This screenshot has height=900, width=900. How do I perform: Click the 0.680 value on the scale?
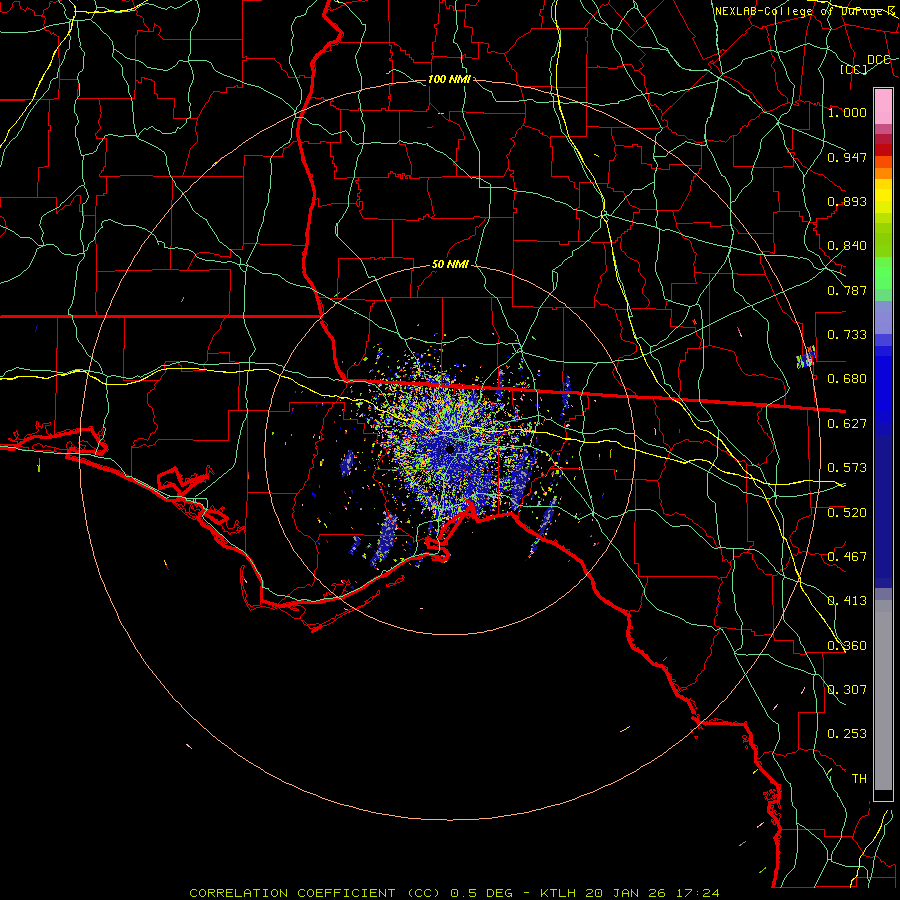[847, 379]
